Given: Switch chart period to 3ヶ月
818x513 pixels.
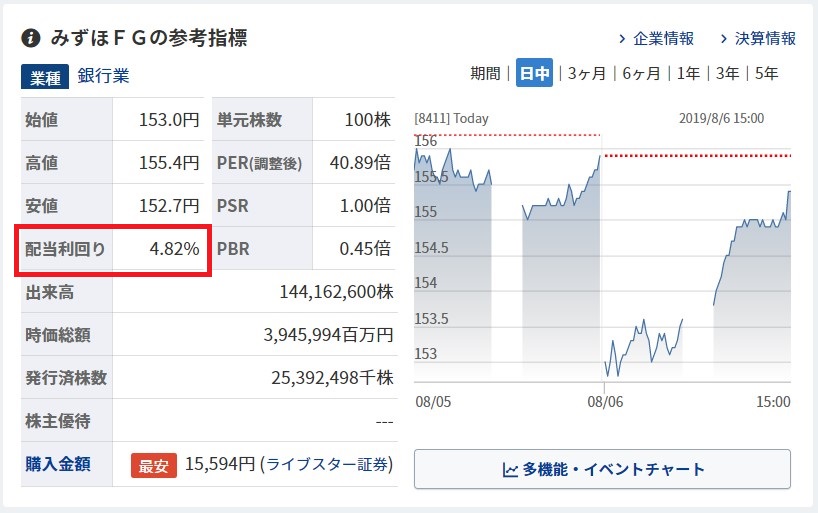Looking at the screenshot, I should tap(587, 73).
